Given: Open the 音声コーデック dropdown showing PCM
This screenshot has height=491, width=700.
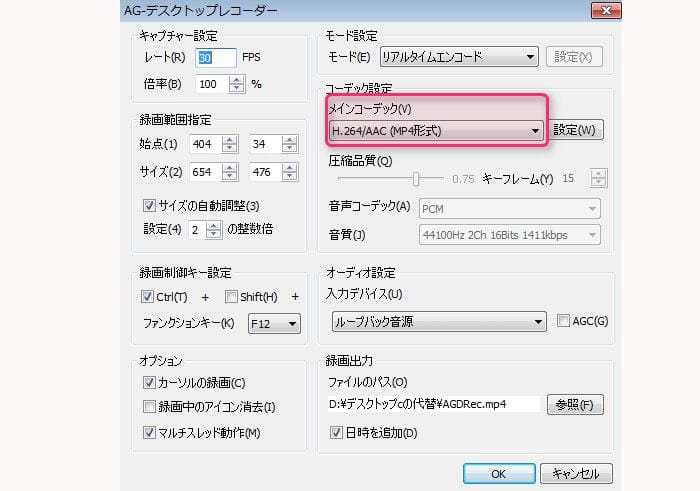Looking at the screenshot, I should point(510,209).
